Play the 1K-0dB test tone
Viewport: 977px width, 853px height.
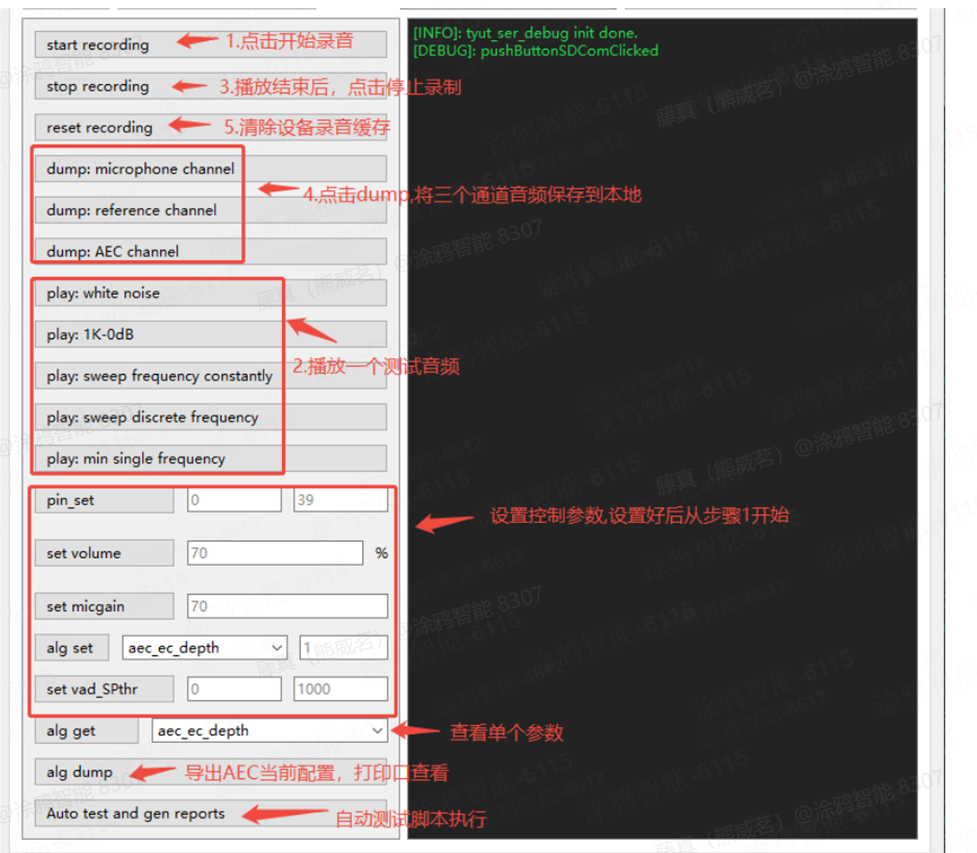[90, 335]
